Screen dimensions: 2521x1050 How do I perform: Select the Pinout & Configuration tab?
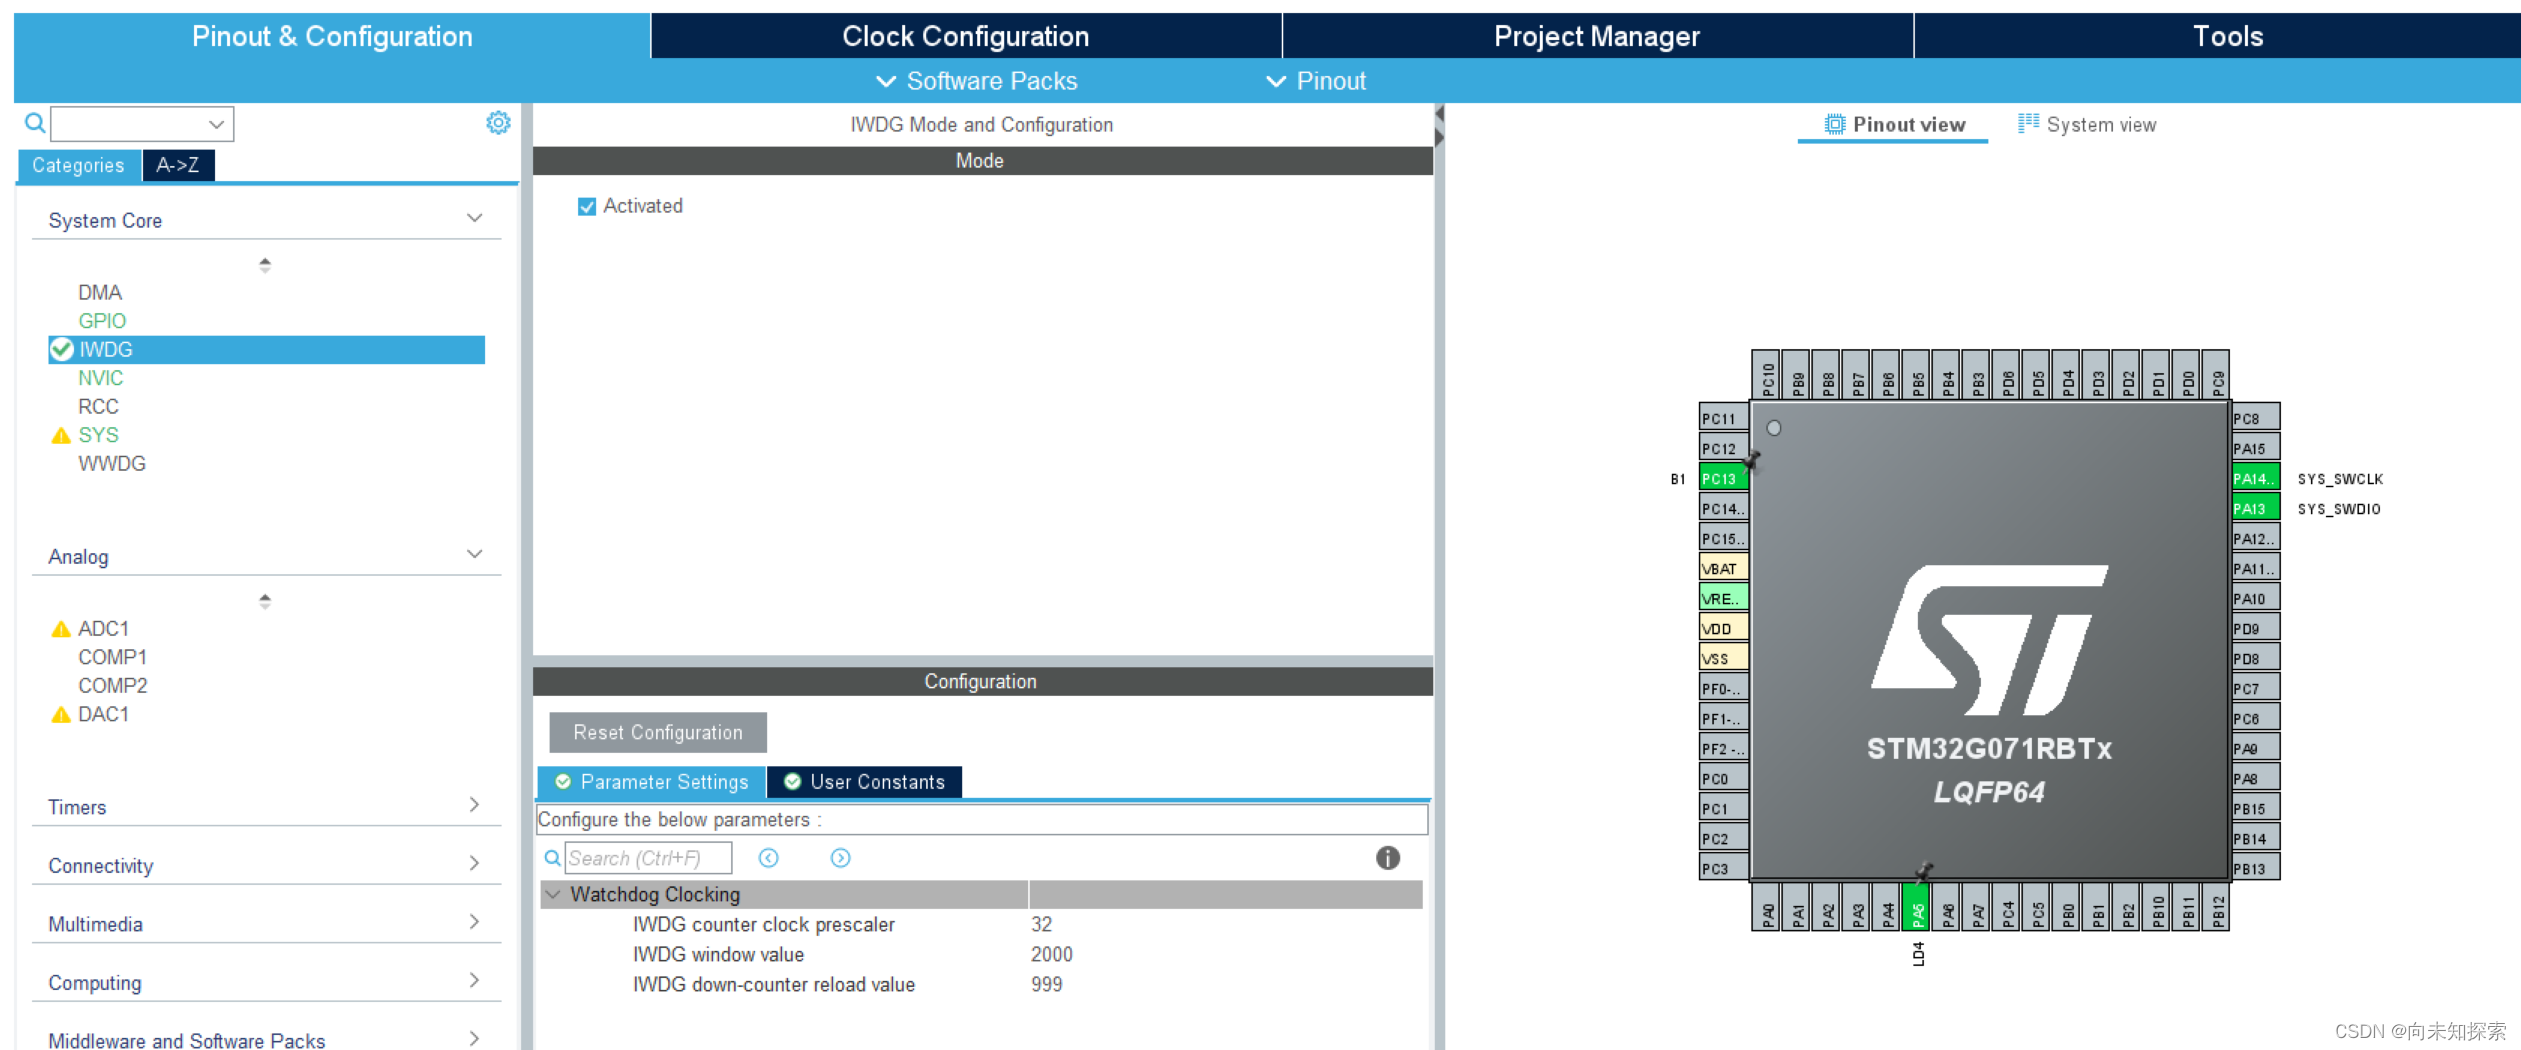coord(332,36)
